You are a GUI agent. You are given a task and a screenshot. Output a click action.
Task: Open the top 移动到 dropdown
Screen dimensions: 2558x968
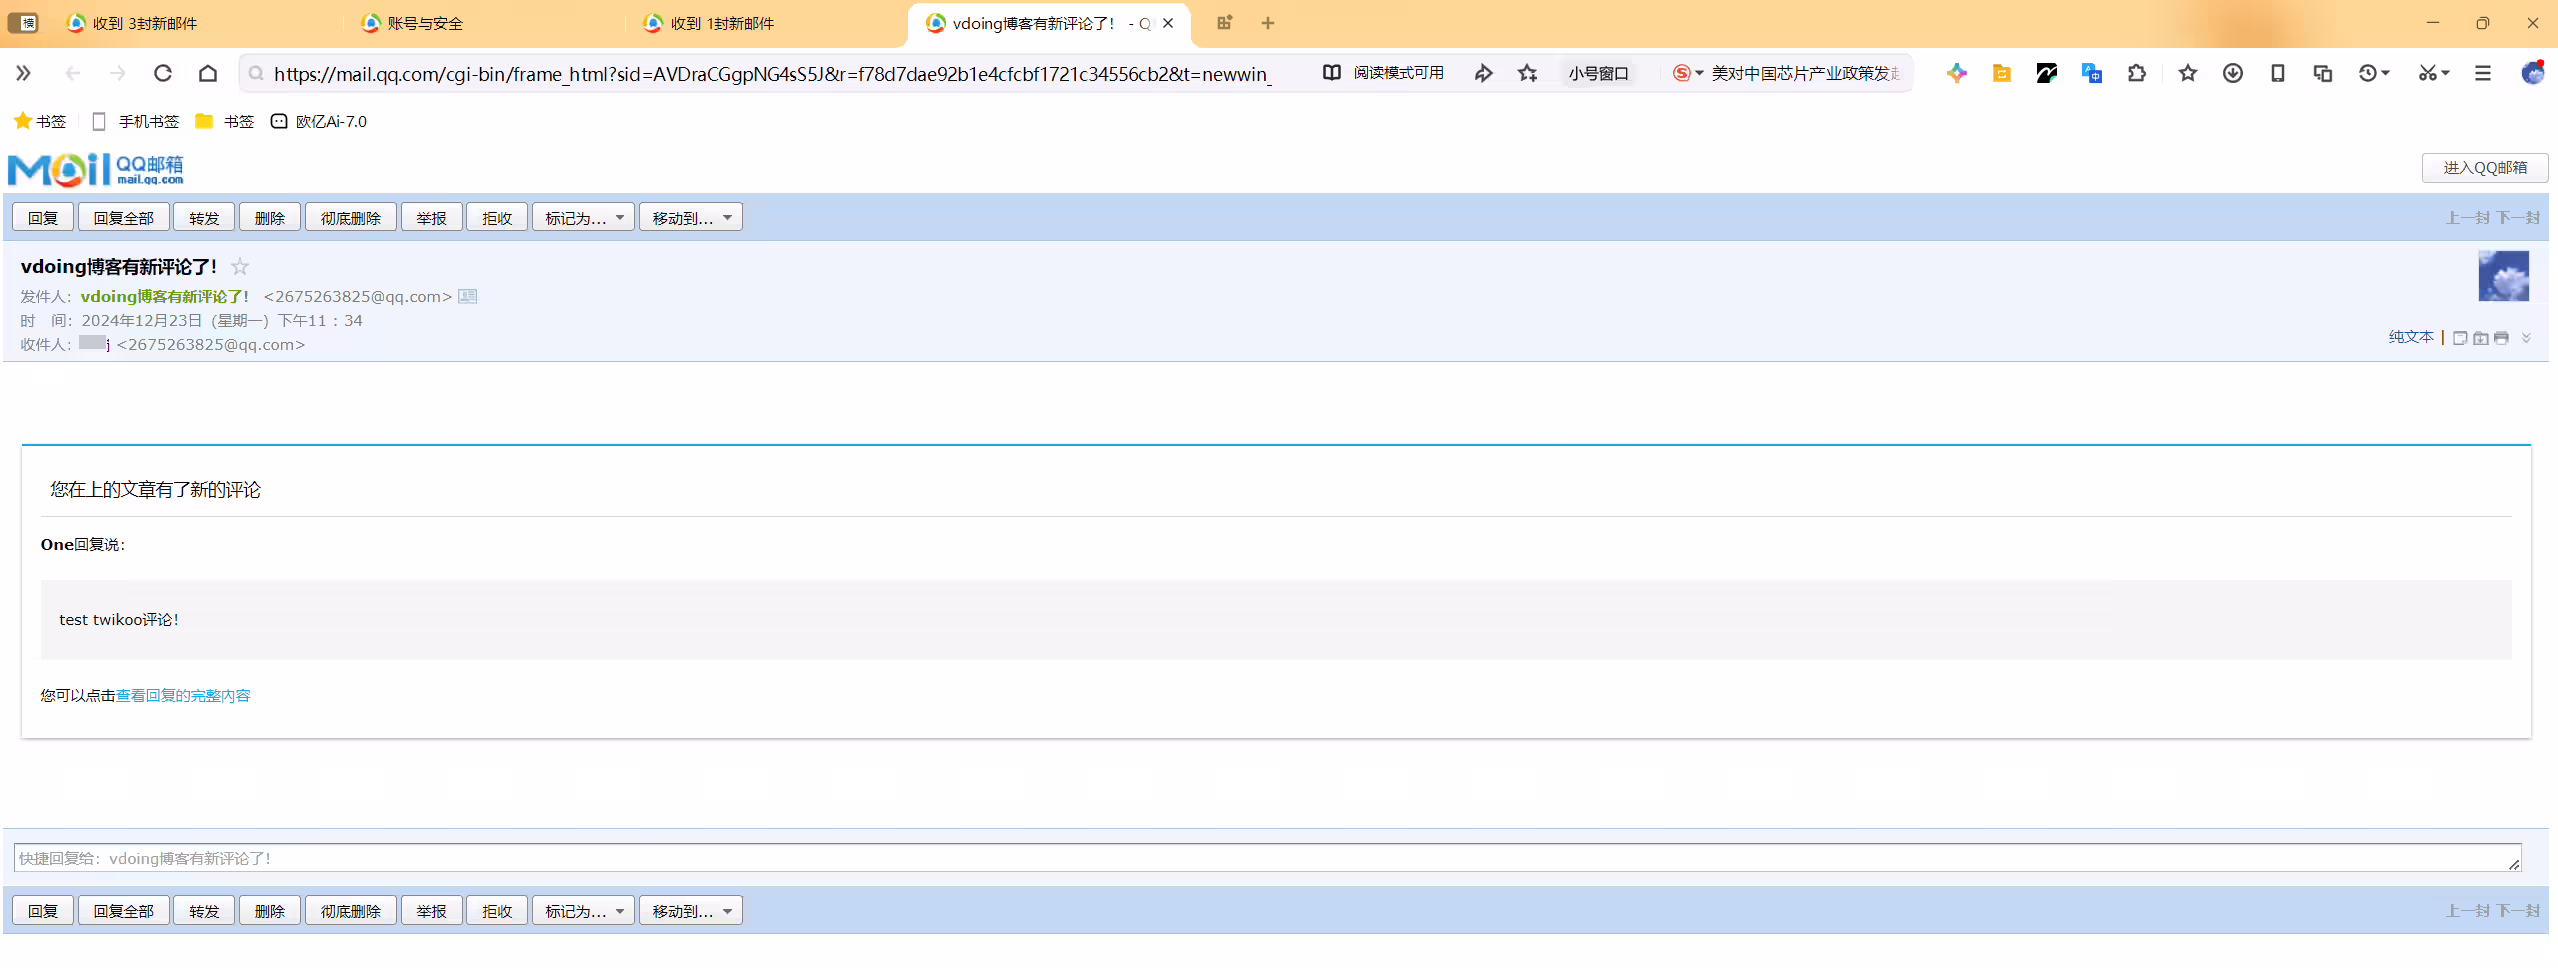[691, 217]
